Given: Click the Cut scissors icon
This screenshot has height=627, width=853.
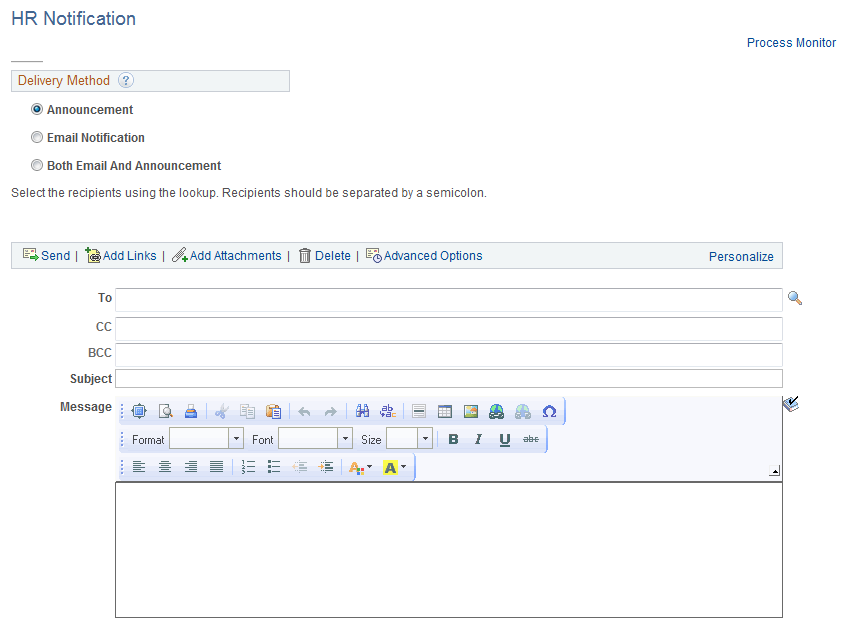Looking at the screenshot, I should tap(221, 412).
